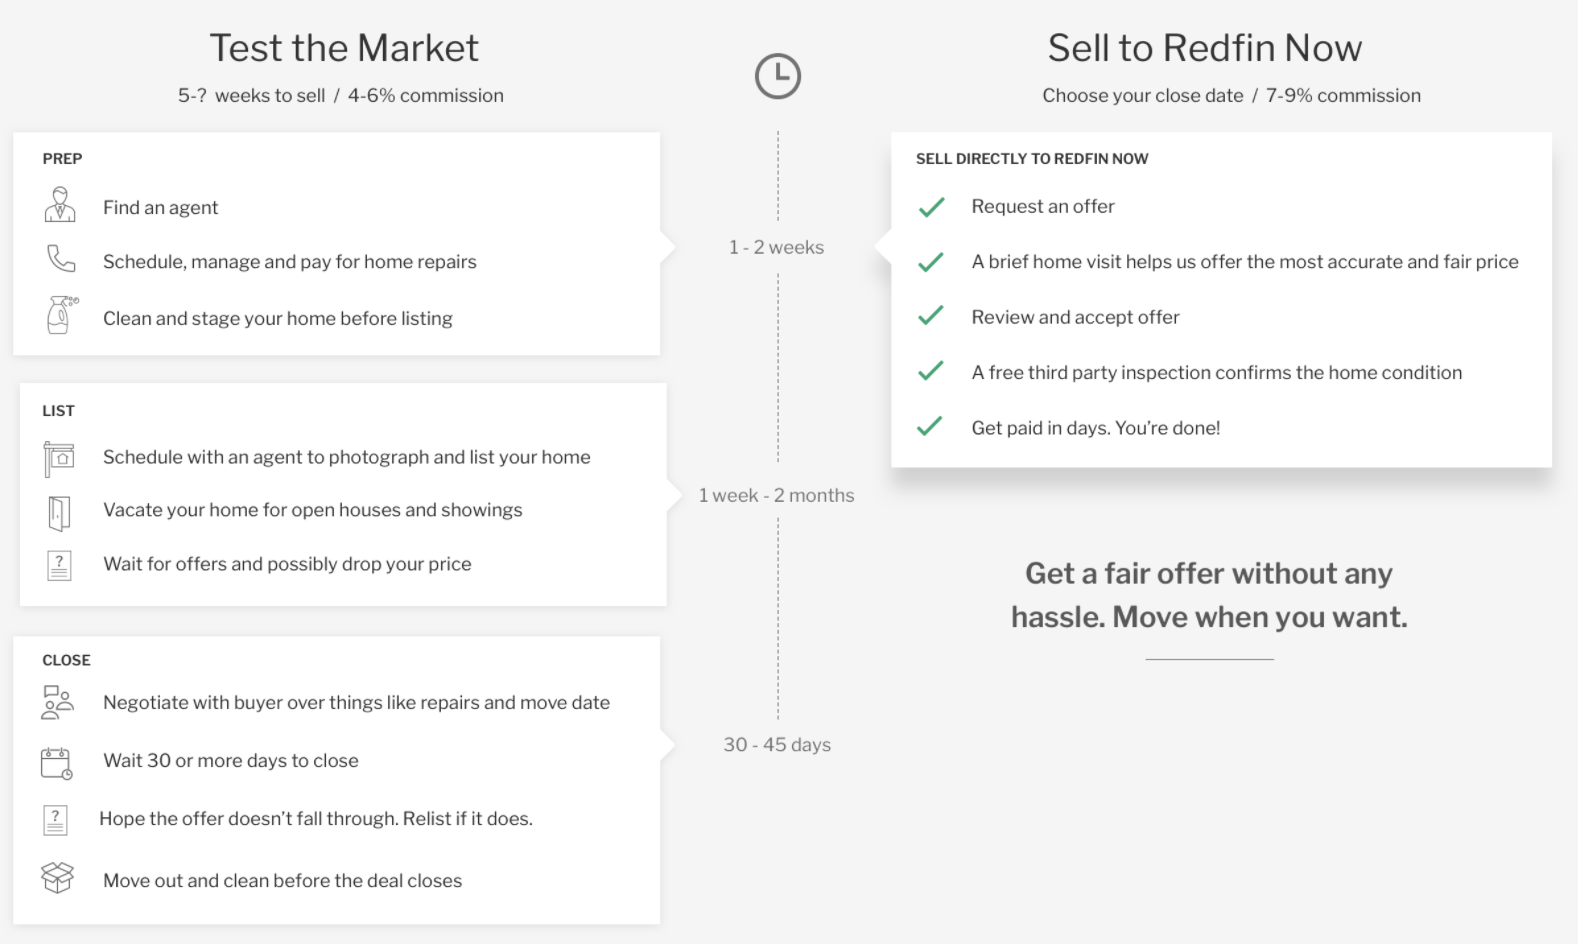Click the green checkmark beside free third party inspection
The height and width of the screenshot is (944, 1578).
[x=931, y=371]
